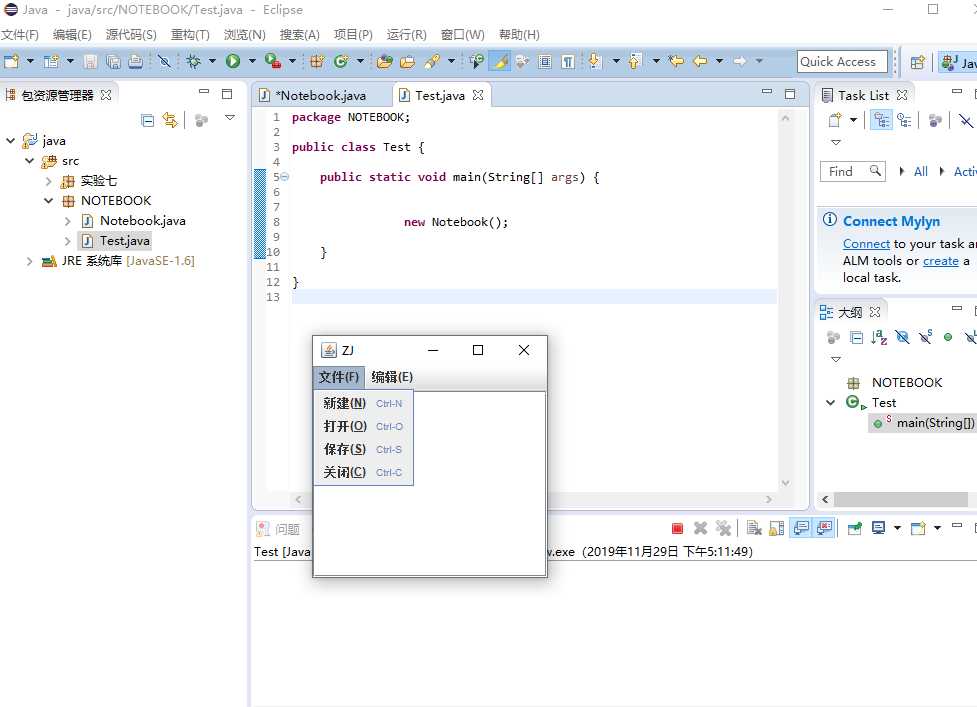Click the Find field in Task List
This screenshot has height=707, width=977.
click(852, 171)
